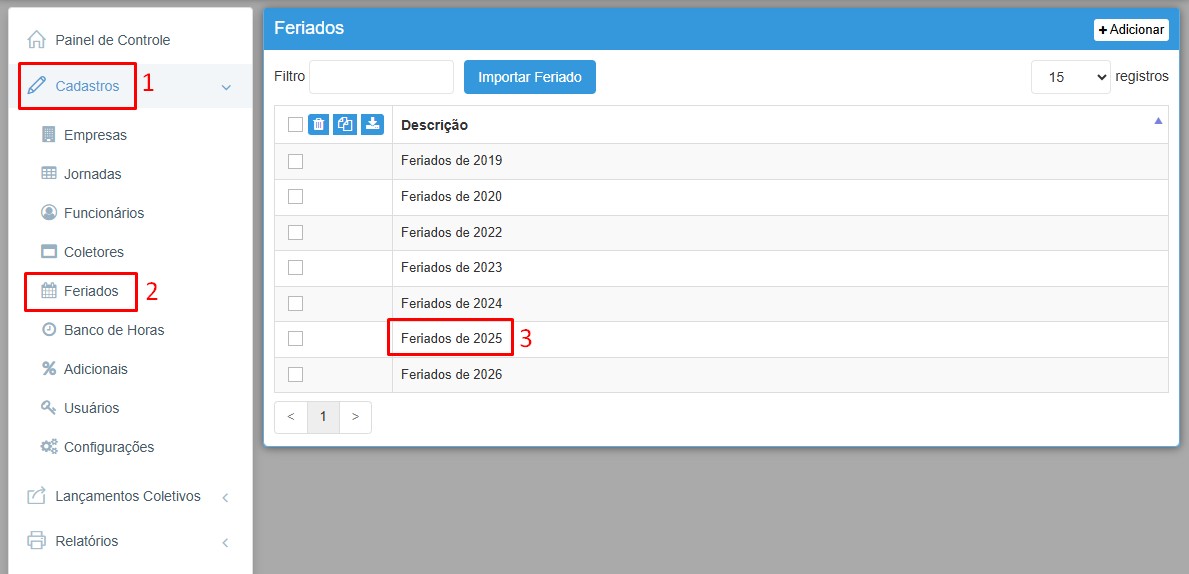Click the trash delete icon in table header
The height and width of the screenshot is (574, 1189).
(x=319, y=125)
